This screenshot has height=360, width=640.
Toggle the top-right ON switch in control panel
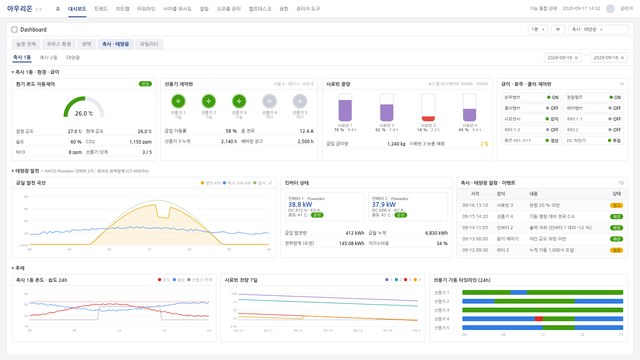(x=615, y=97)
